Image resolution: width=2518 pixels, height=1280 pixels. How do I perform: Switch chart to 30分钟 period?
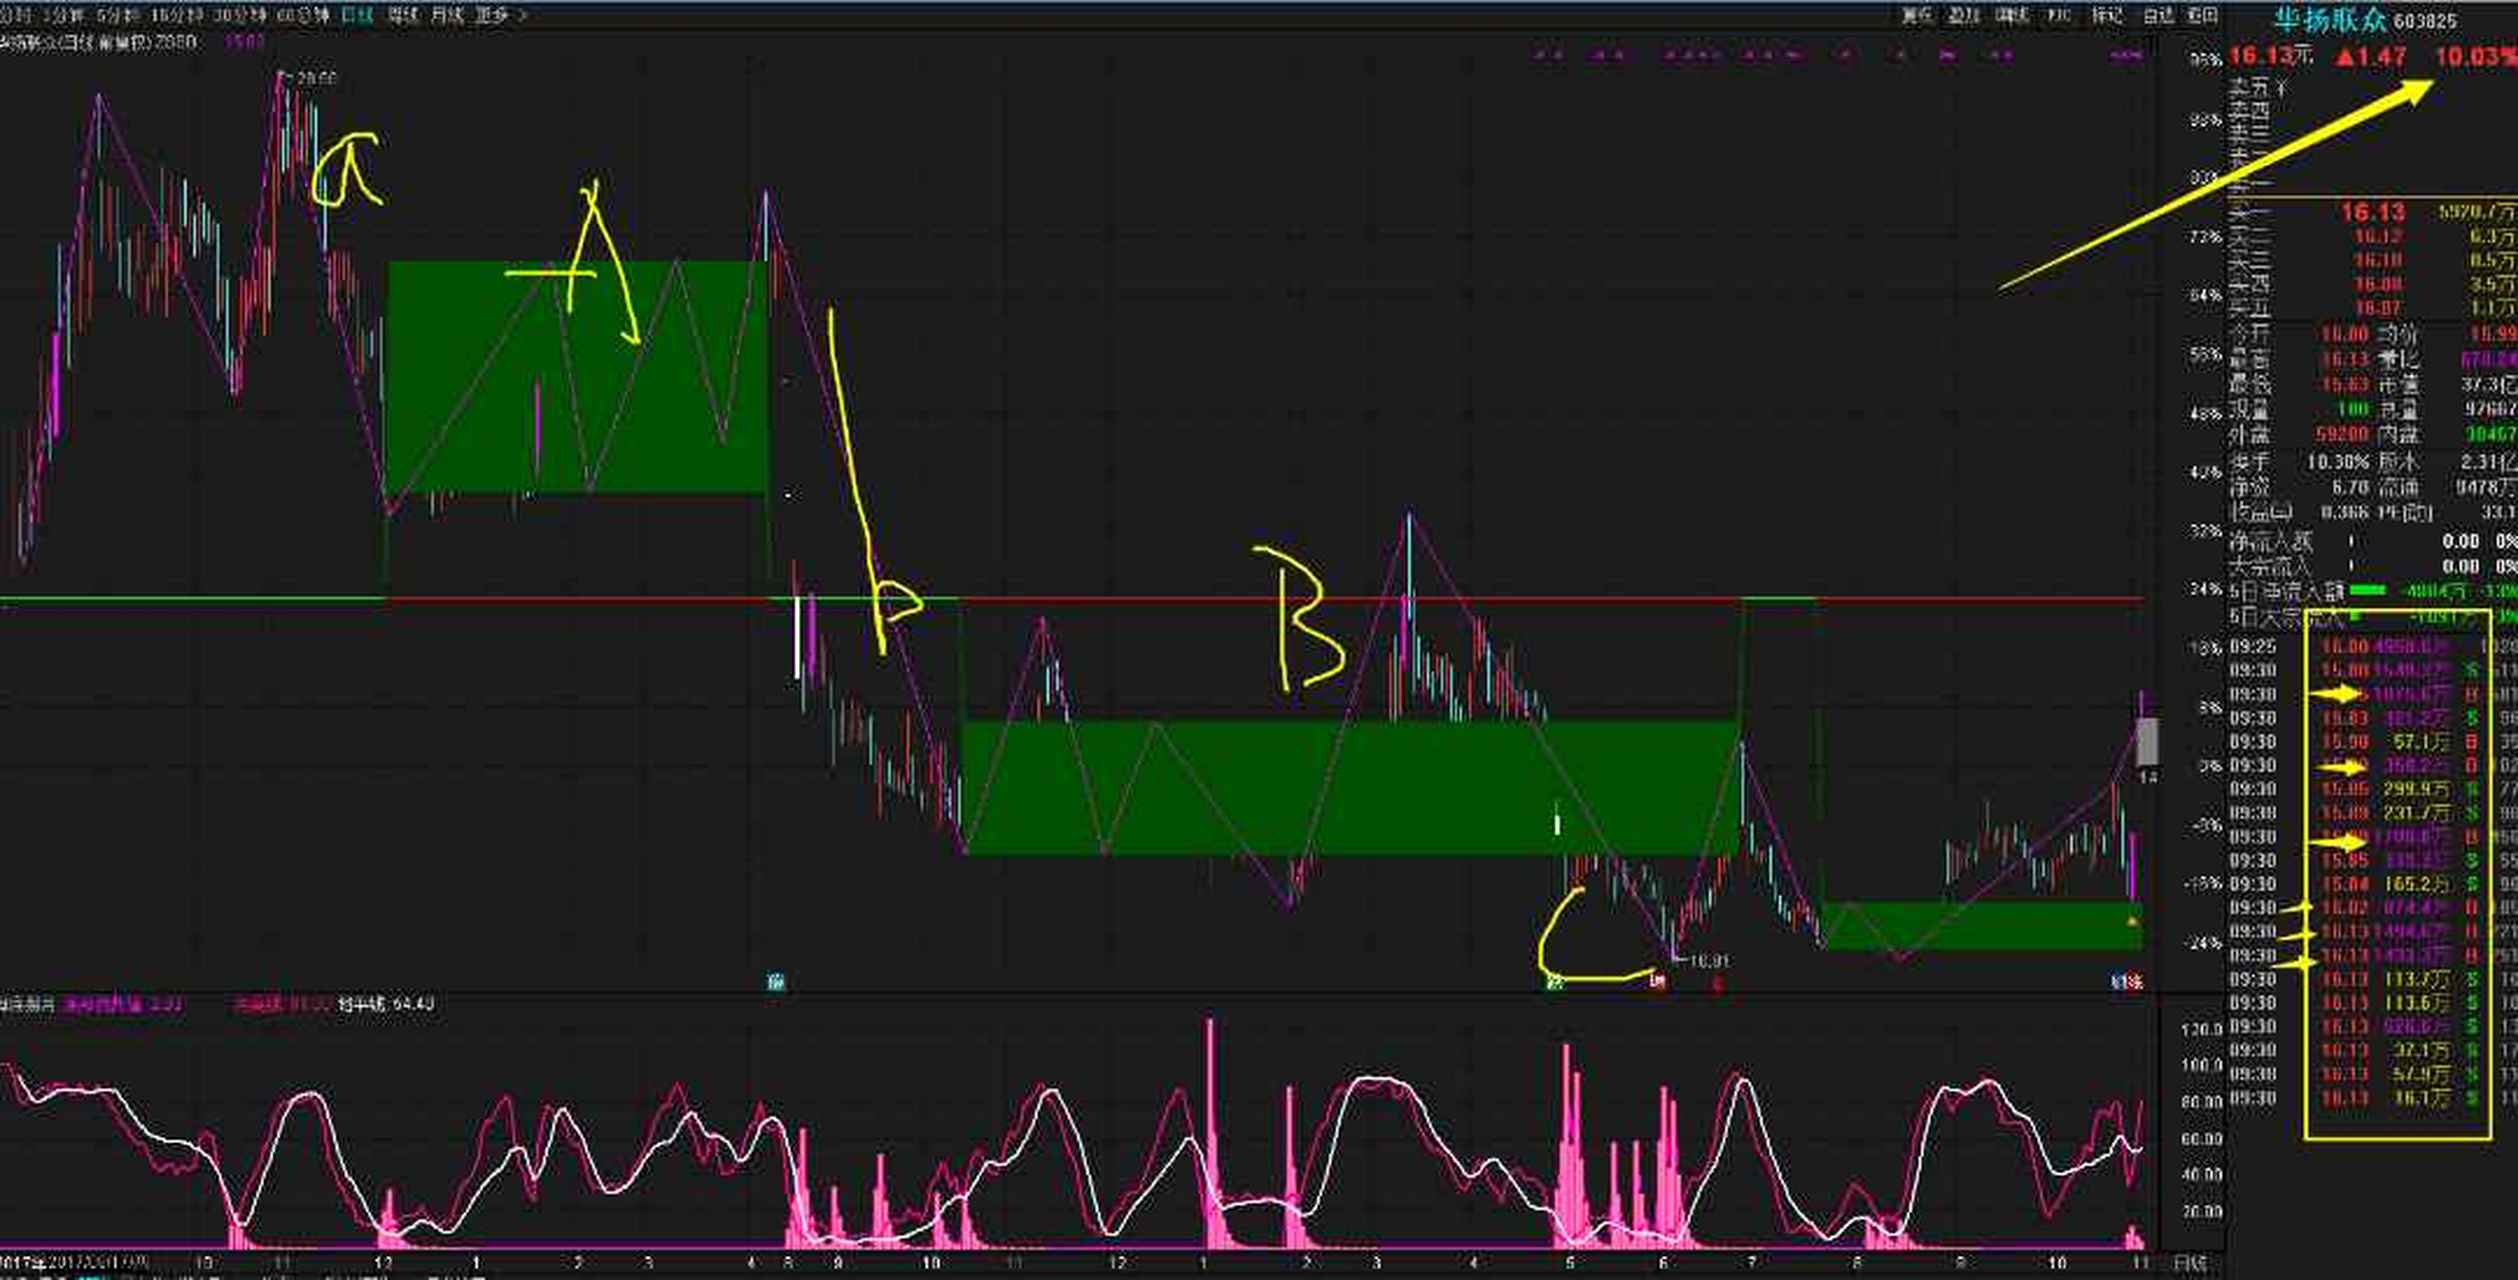tap(239, 16)
